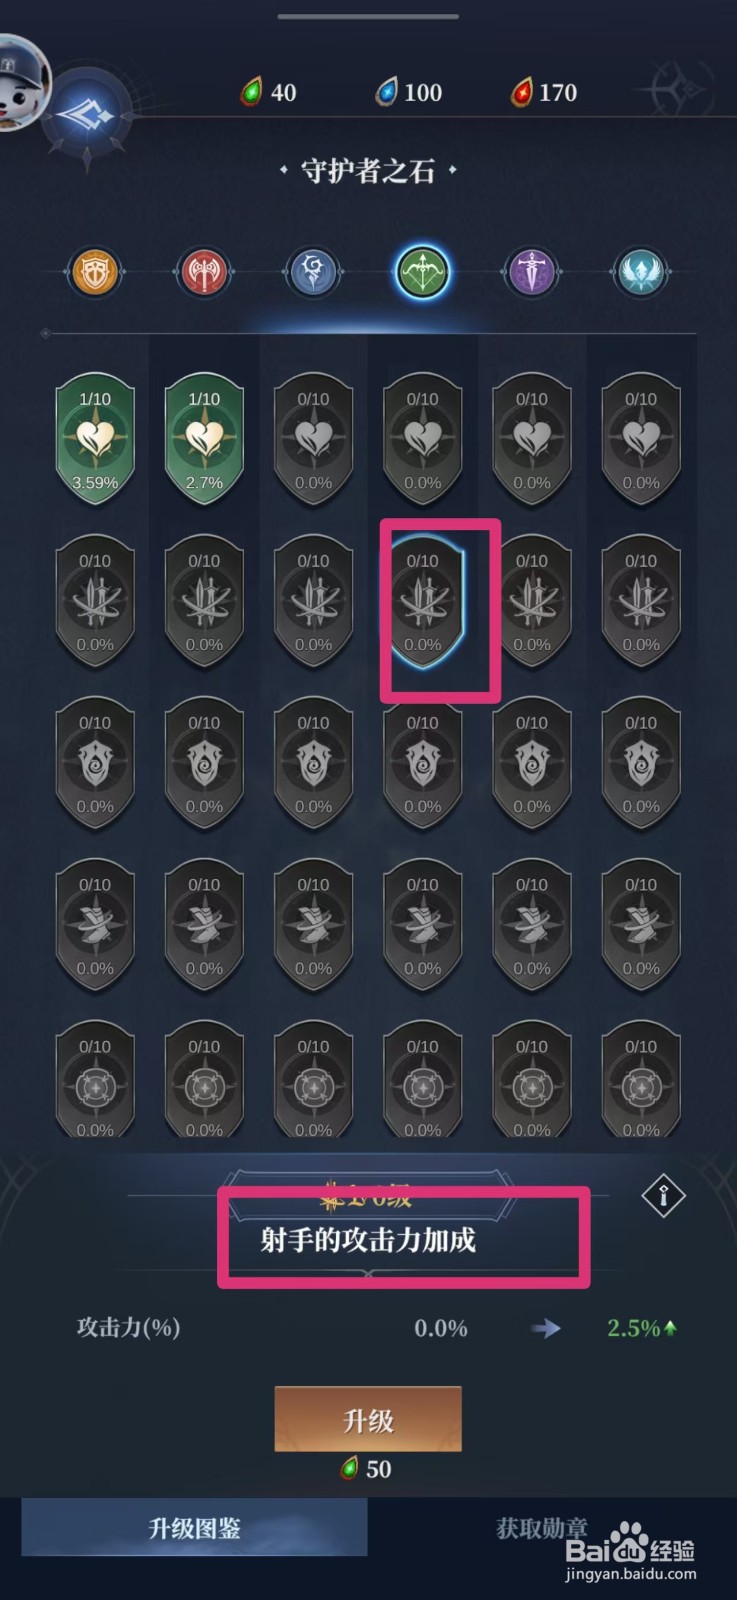Click the 升级 upgrade button
This screenshot has width=737, height=1600.
[x=368, y=1419]
